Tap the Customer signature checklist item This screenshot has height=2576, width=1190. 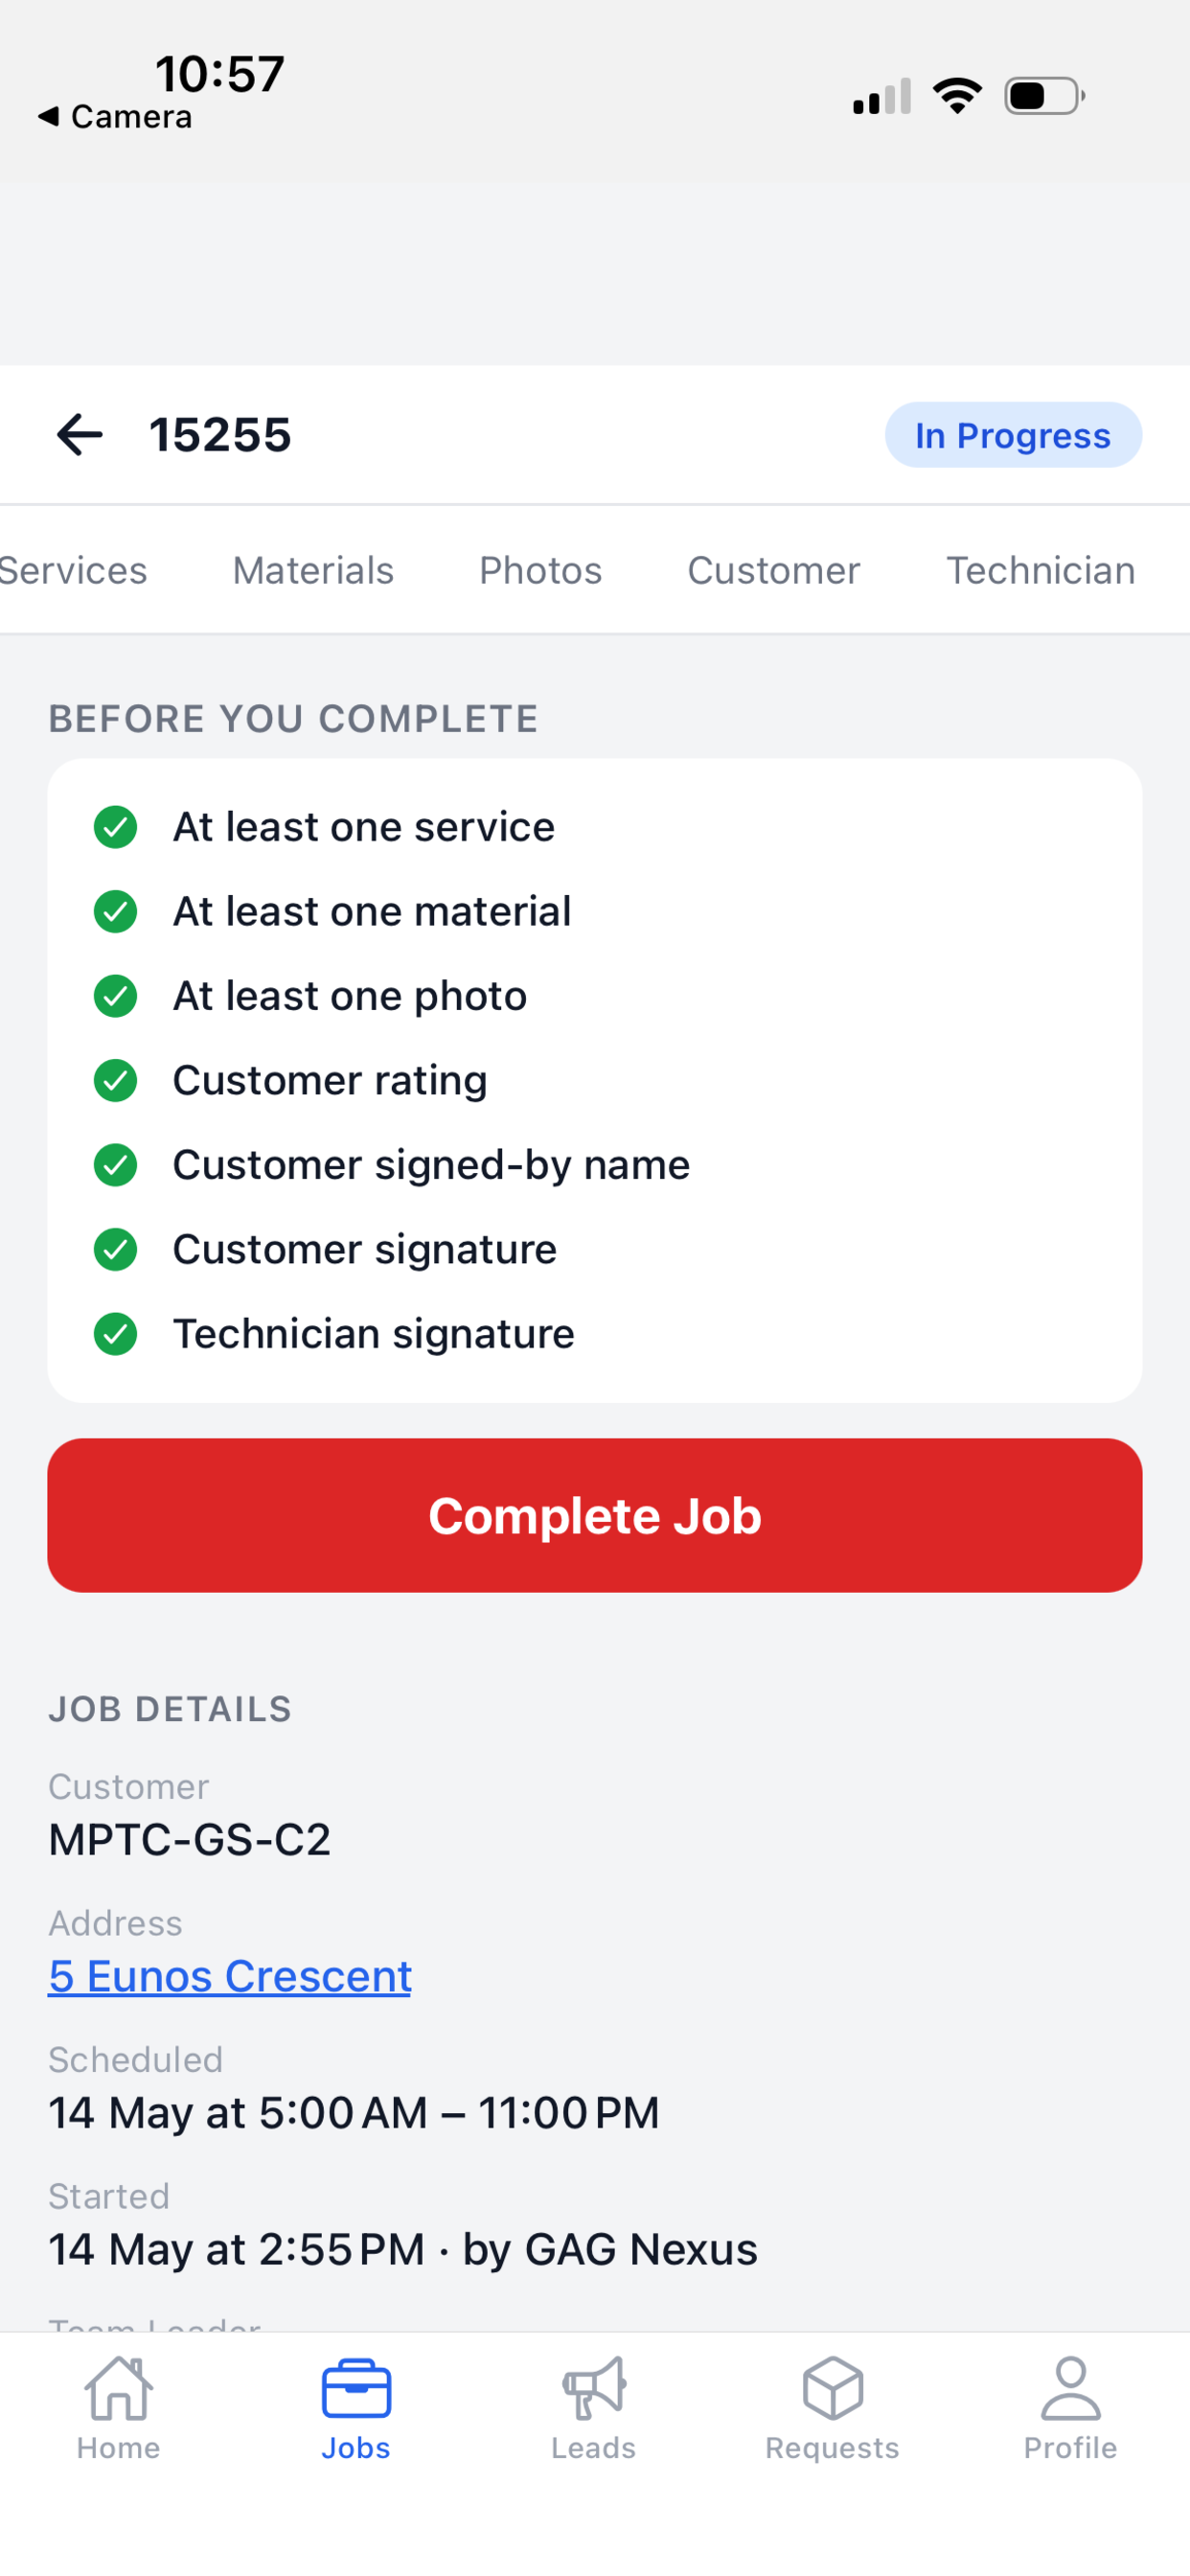(x=364, y=1249)
